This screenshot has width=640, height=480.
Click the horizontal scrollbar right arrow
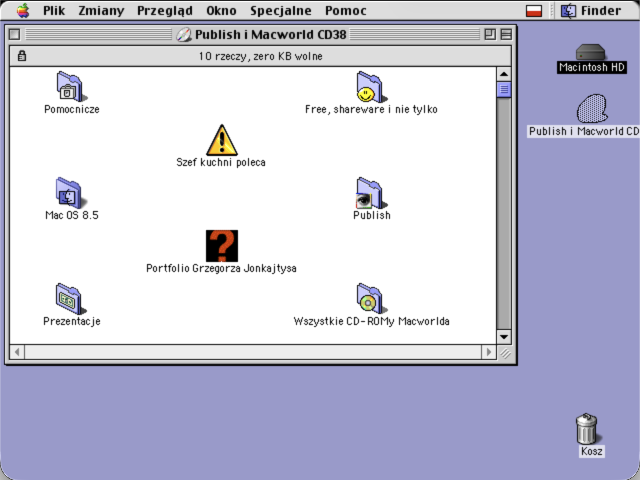[489, 352]
